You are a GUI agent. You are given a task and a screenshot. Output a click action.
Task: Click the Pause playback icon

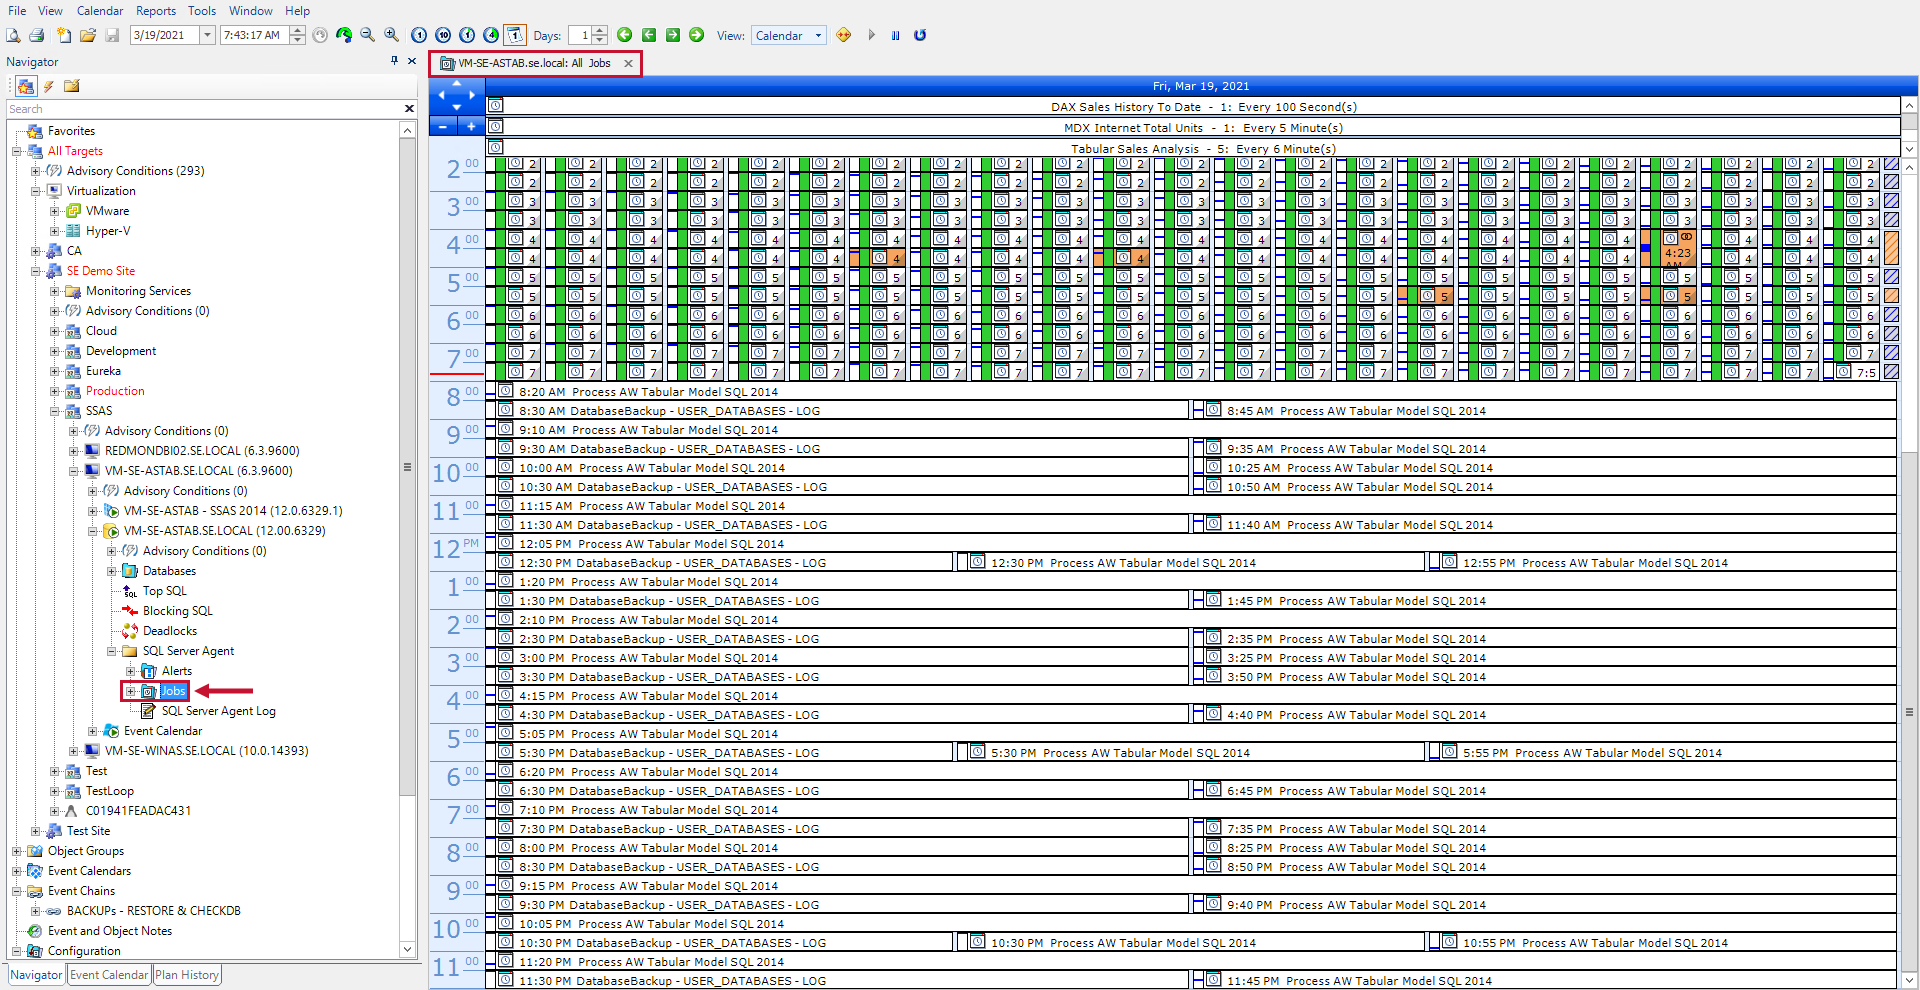[895, 35]
